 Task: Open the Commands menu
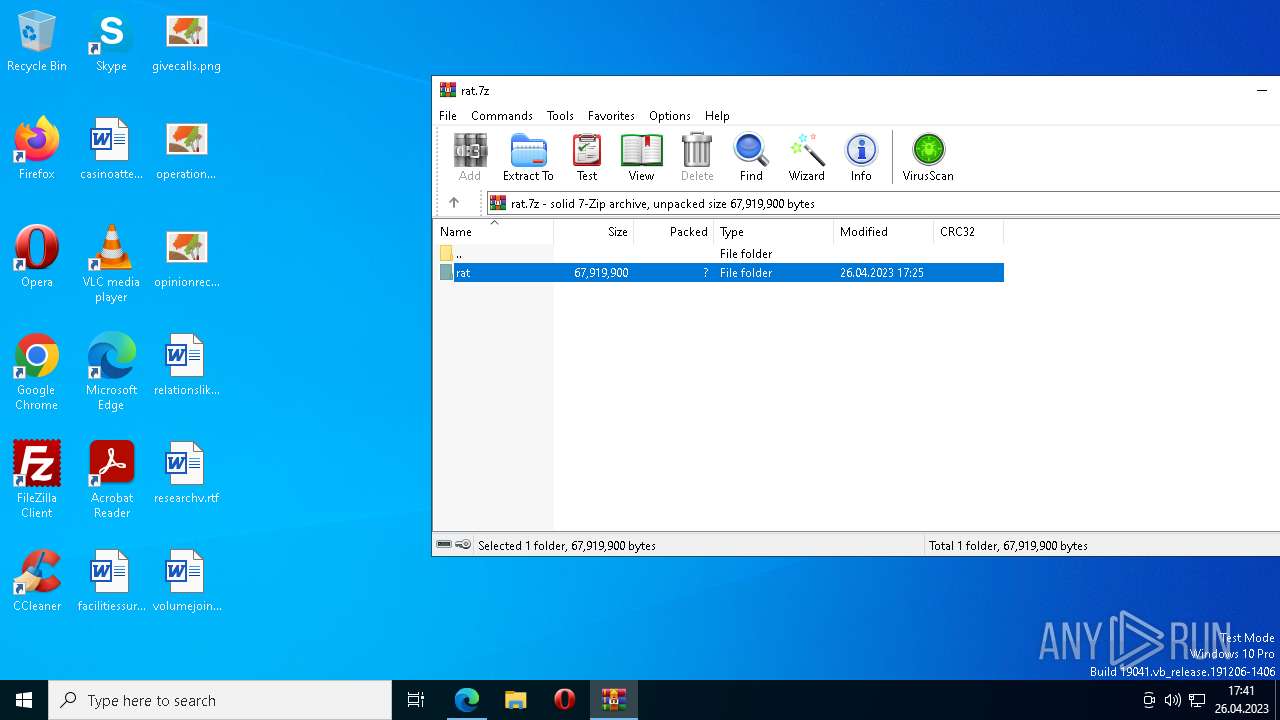point(502,116)
